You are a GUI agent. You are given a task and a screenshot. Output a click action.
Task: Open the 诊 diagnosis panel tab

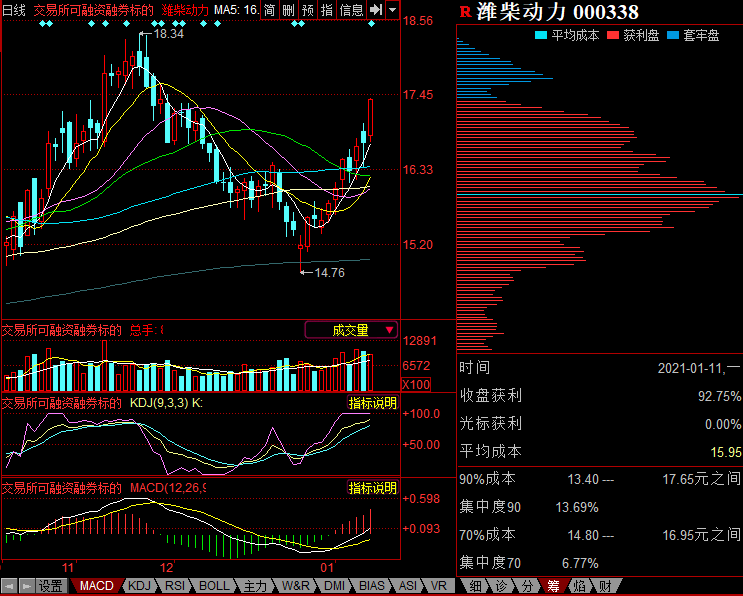501,586
